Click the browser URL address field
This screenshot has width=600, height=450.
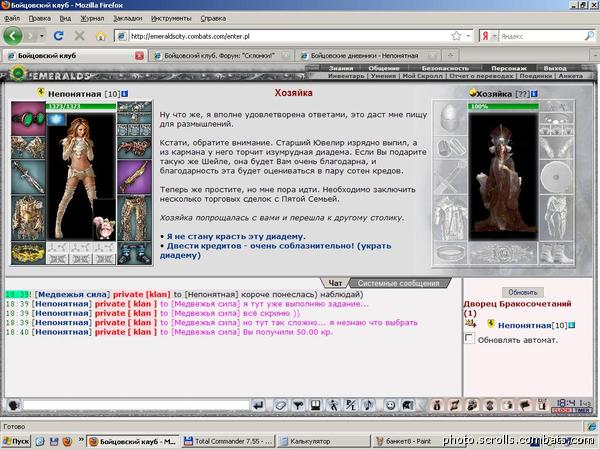coord(289,36)
